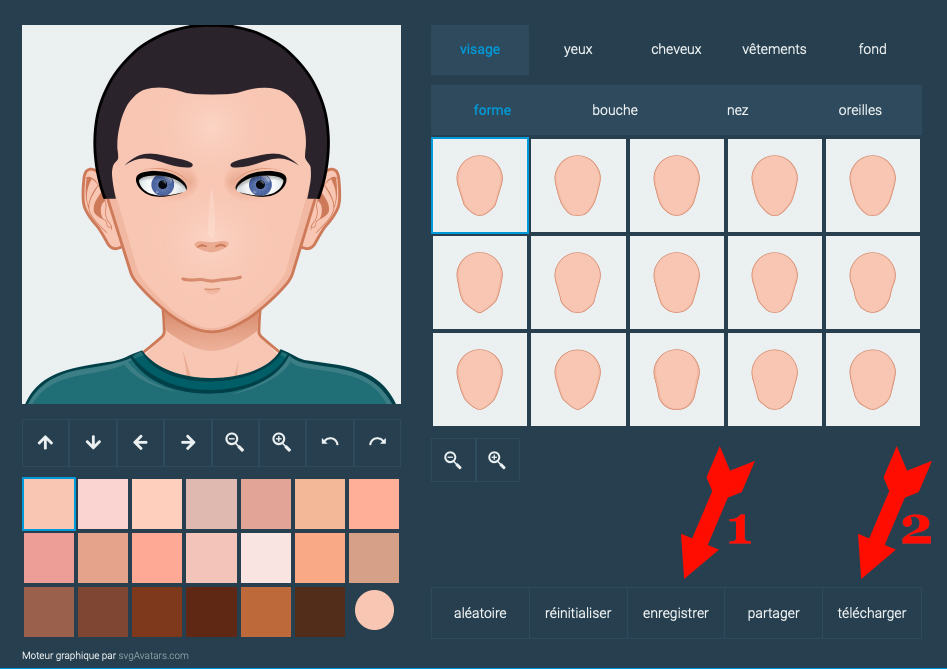Open the visage tab
The image size is (947, 669).
pyautogui.click(x=480, y=50)
